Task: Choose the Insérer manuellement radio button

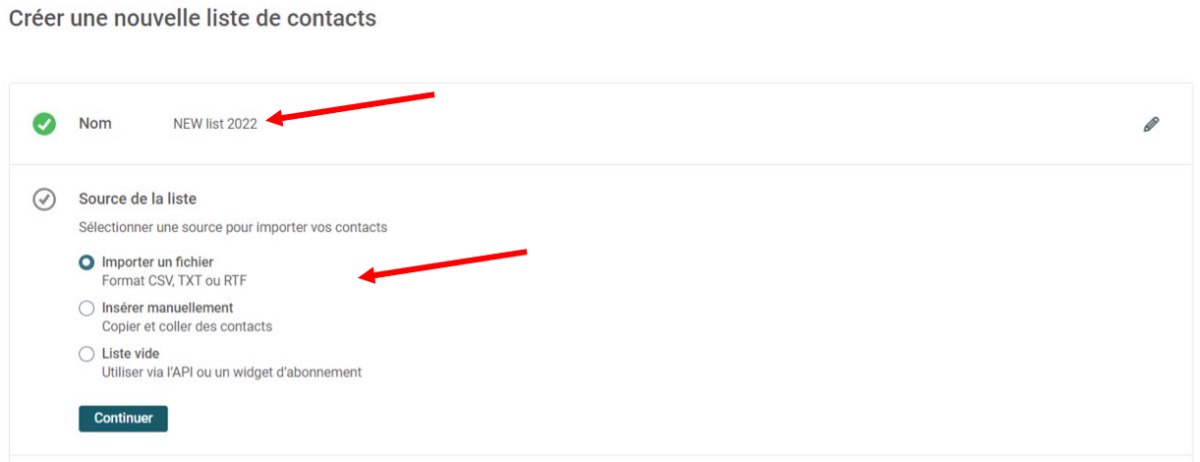Action: click(87, 309)
